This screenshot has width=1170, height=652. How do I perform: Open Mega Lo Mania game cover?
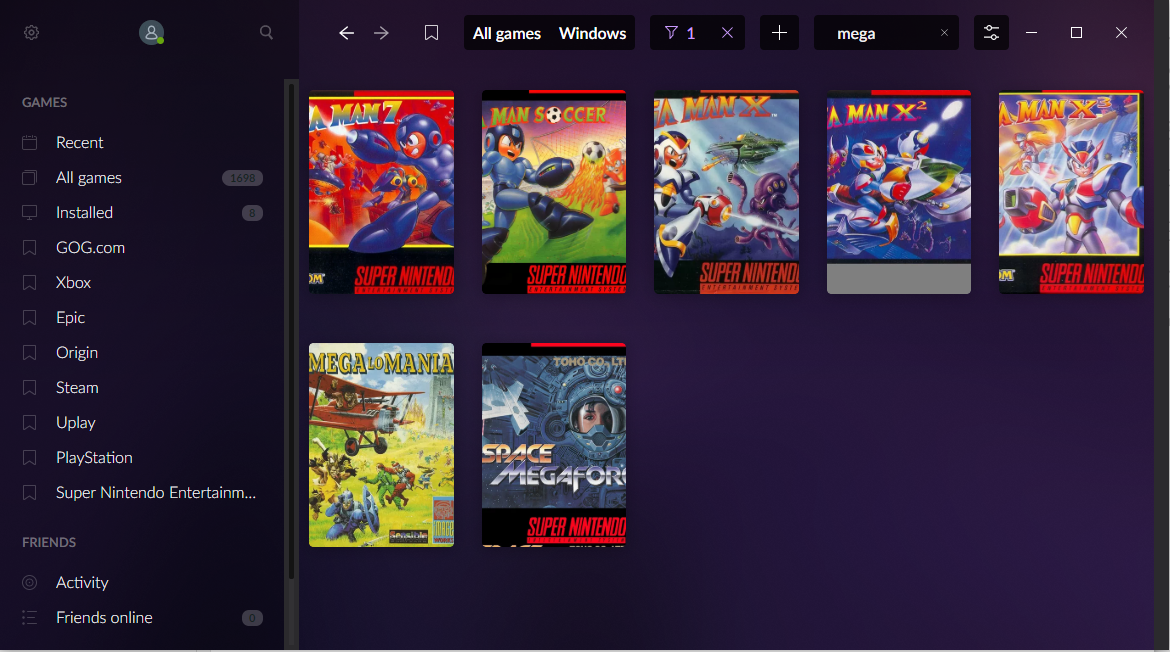coord(381,444)
